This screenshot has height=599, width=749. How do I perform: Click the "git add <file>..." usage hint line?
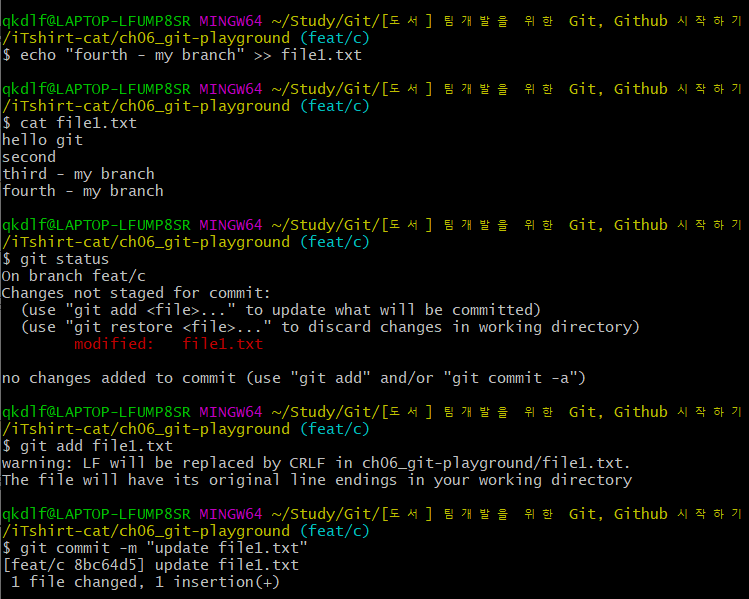(281, 310)
